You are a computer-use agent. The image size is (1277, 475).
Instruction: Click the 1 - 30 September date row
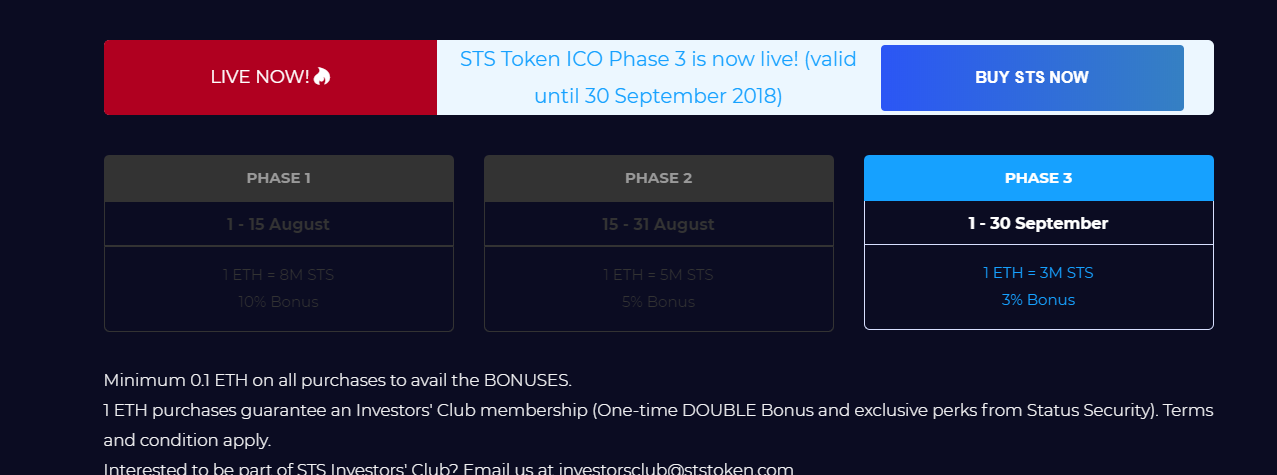pos(1039,223)
